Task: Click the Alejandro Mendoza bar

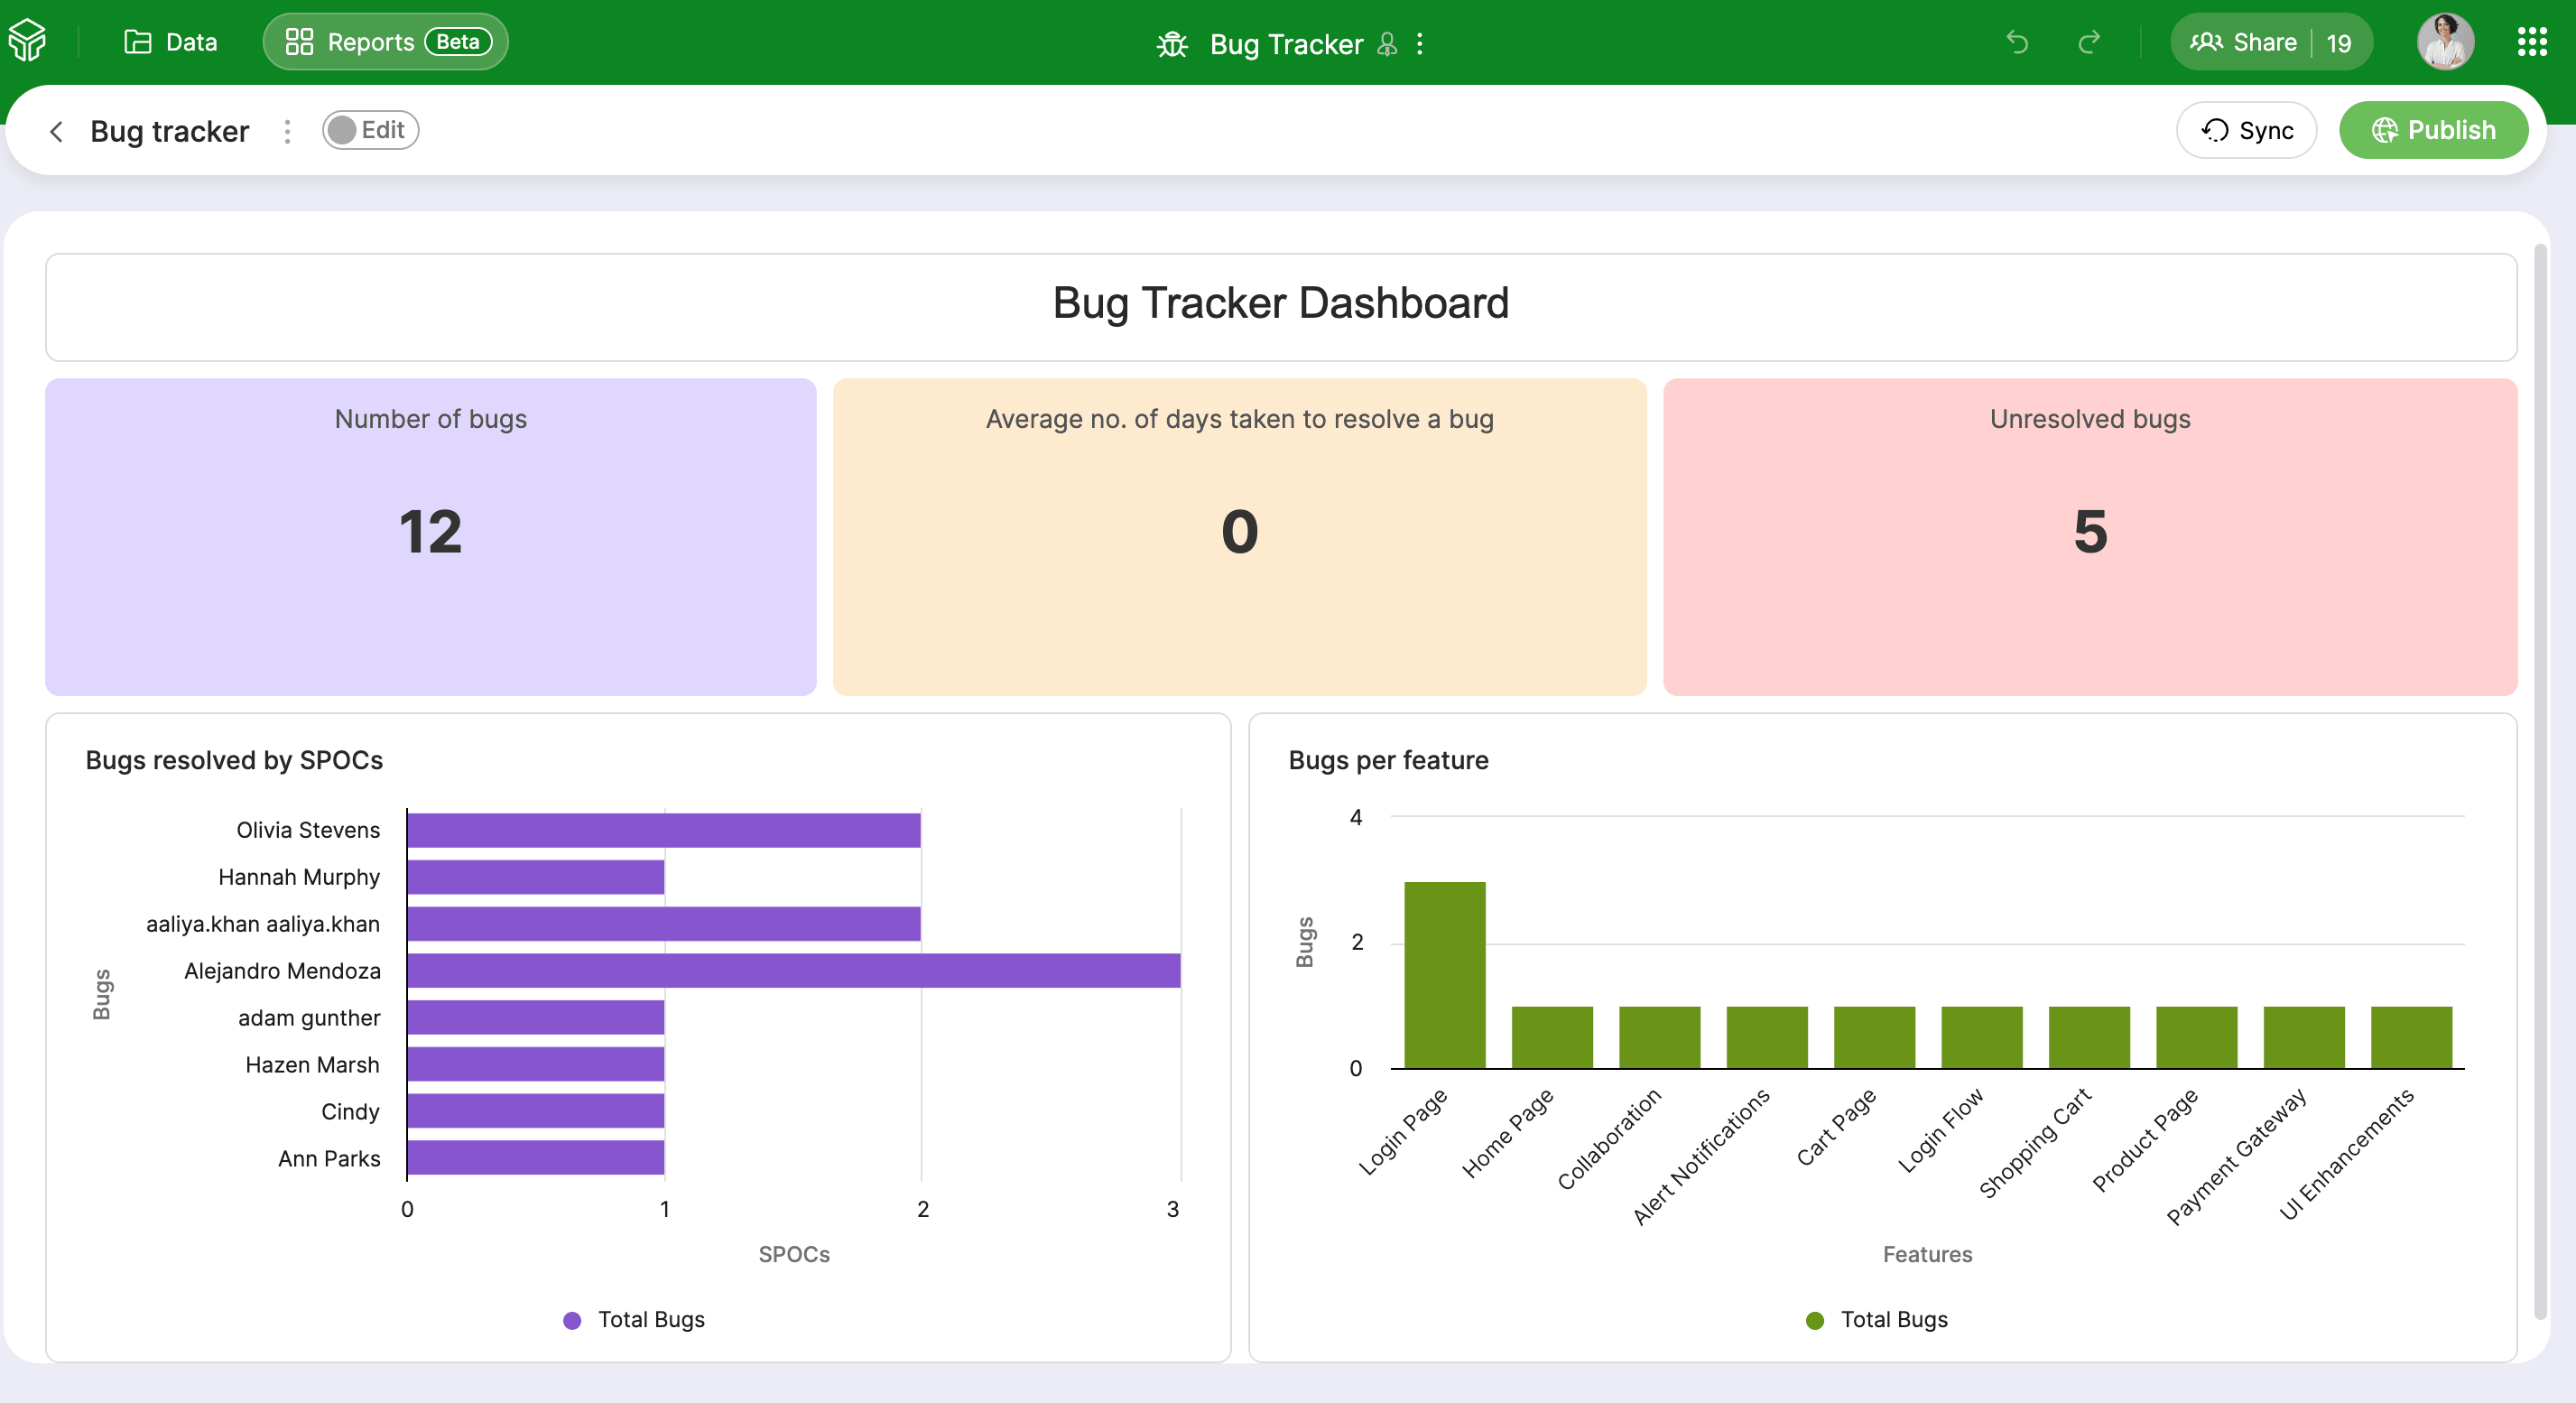Action: pyautogui.click(x=794, y=970)
